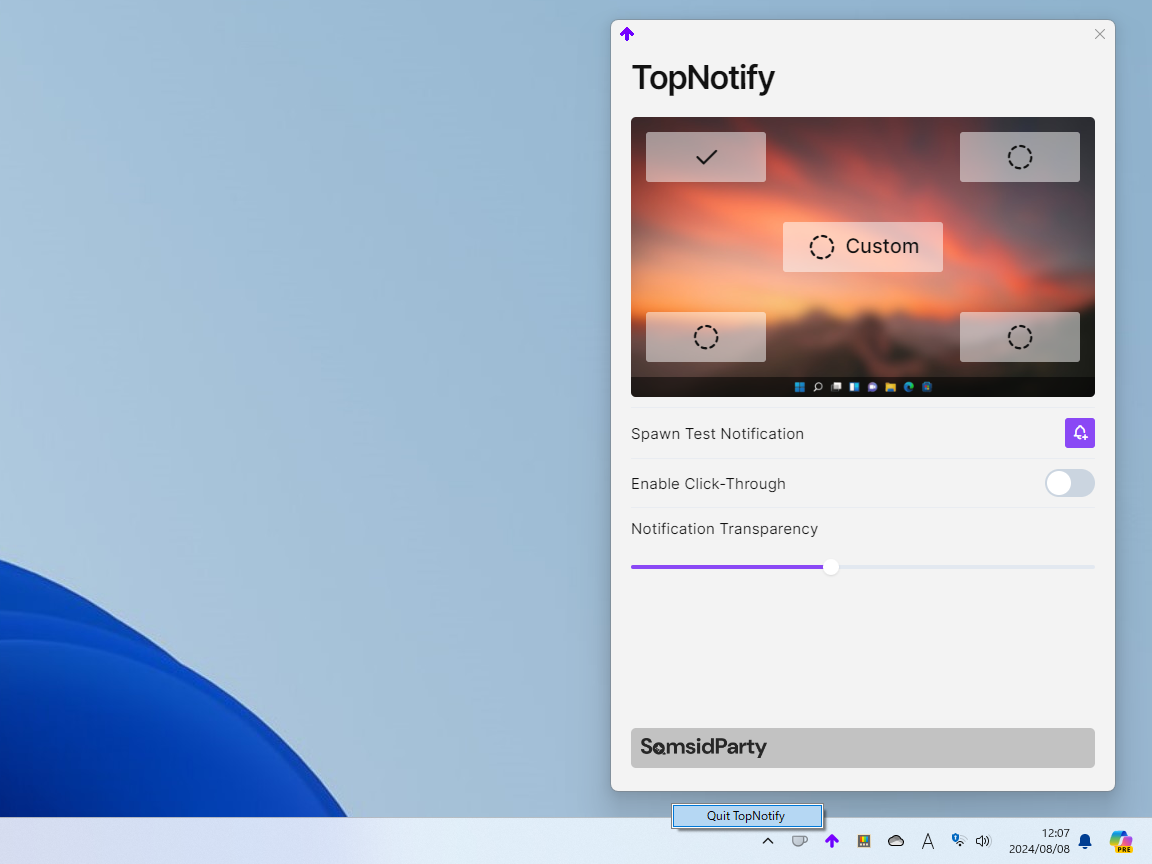Viewport: 1152px width, 864px height.
Task: Open the network status tray icon
Action: (957, 840)
